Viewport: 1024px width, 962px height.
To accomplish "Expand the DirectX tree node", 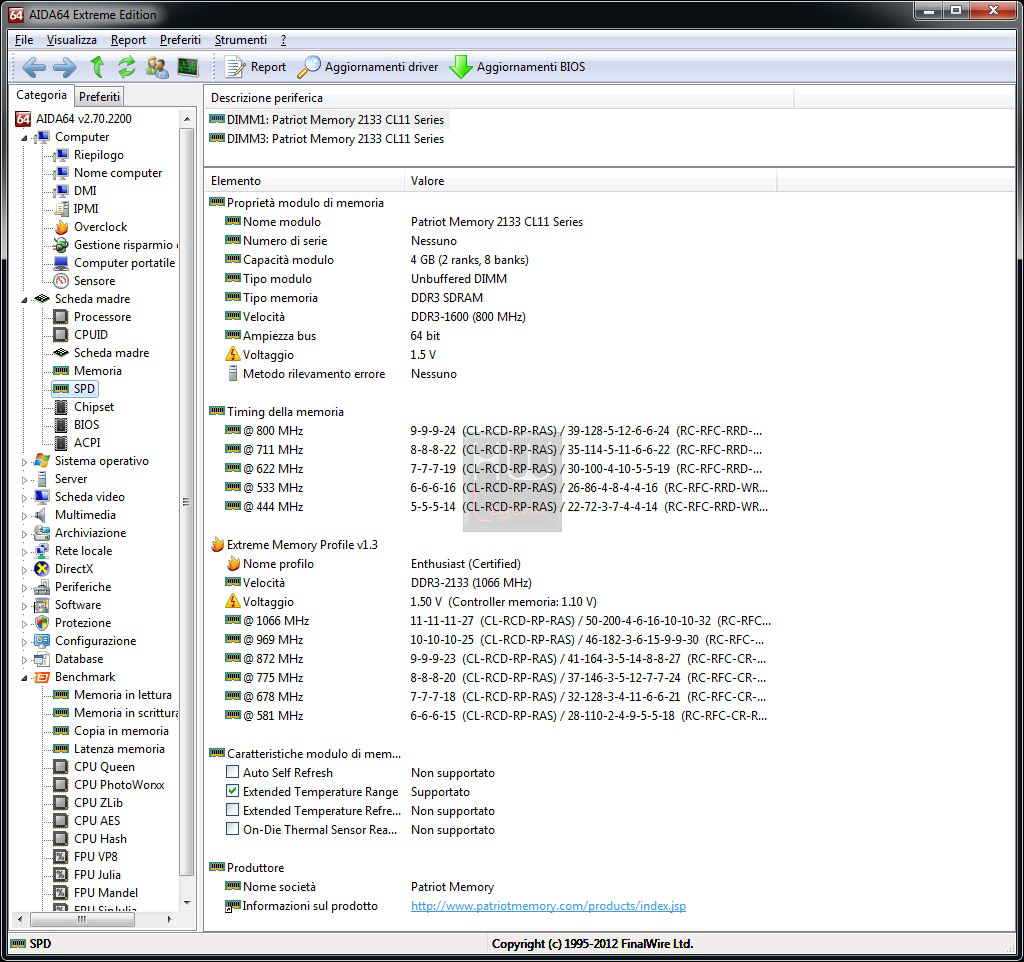I will (x=24, y=569).
